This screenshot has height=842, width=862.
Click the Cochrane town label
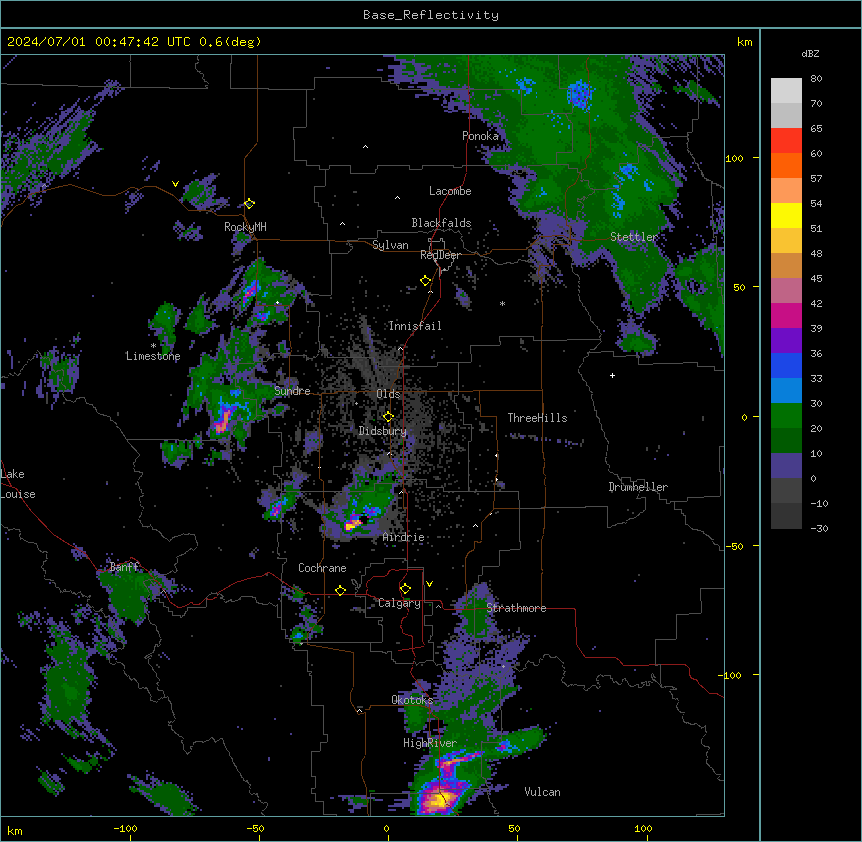pyautogui.click(x=322, y=568)
